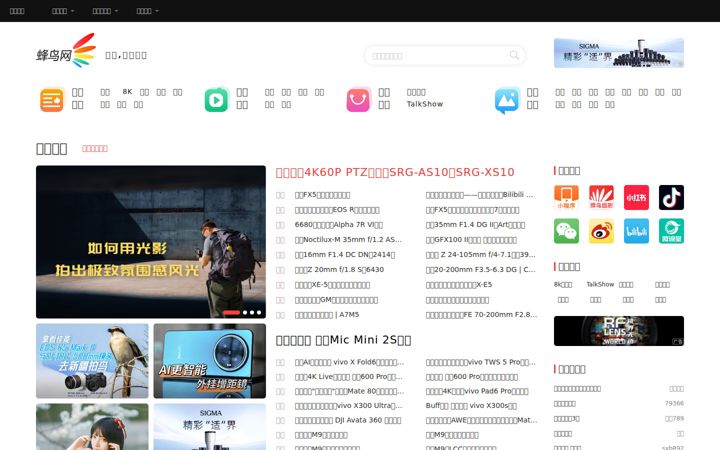The image size is (720, 450).
Task: Open the 20-200mm F3.5-6.3 DG article
Action: [x=480, y=270]
